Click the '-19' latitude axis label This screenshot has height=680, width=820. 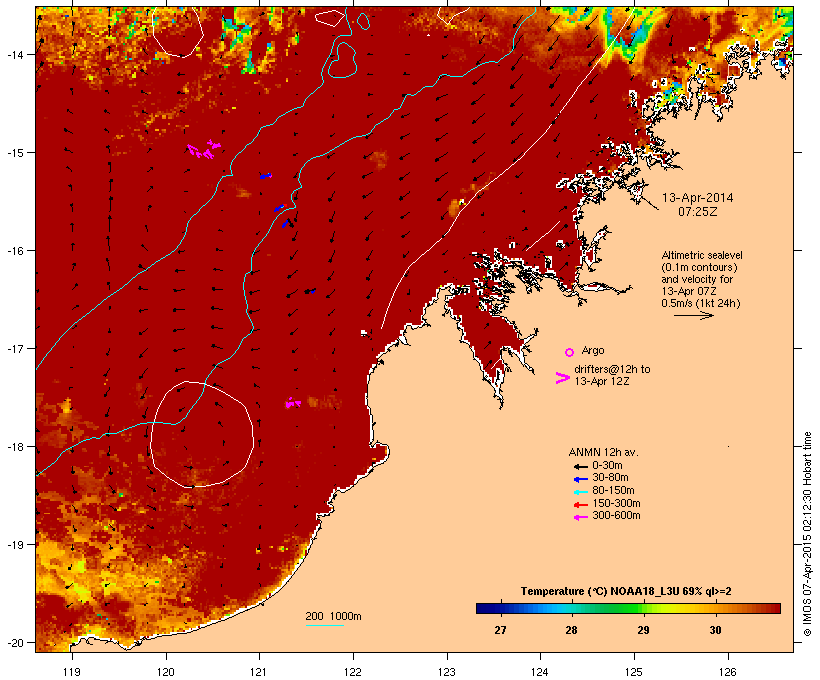(15, 545)
